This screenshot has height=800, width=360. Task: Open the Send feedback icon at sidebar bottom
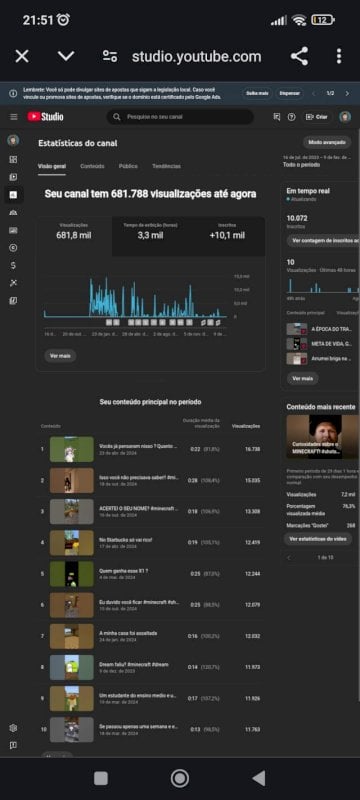coord(13,745)
